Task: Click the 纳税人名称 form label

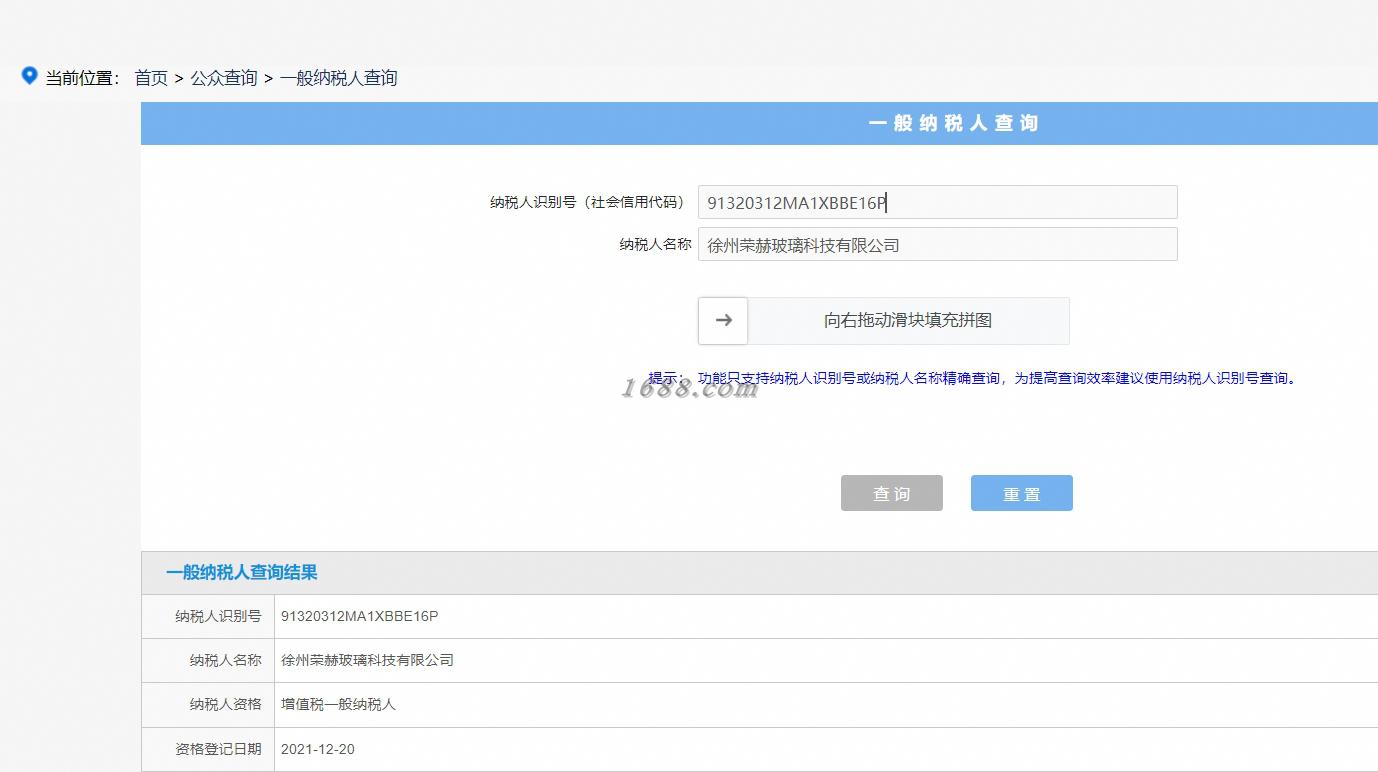Action: point(655,244)
